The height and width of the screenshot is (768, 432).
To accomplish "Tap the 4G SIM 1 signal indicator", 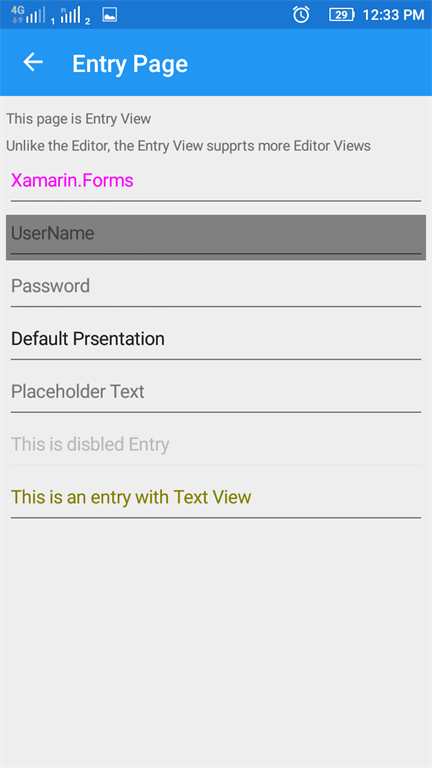I will coord(32,15).
